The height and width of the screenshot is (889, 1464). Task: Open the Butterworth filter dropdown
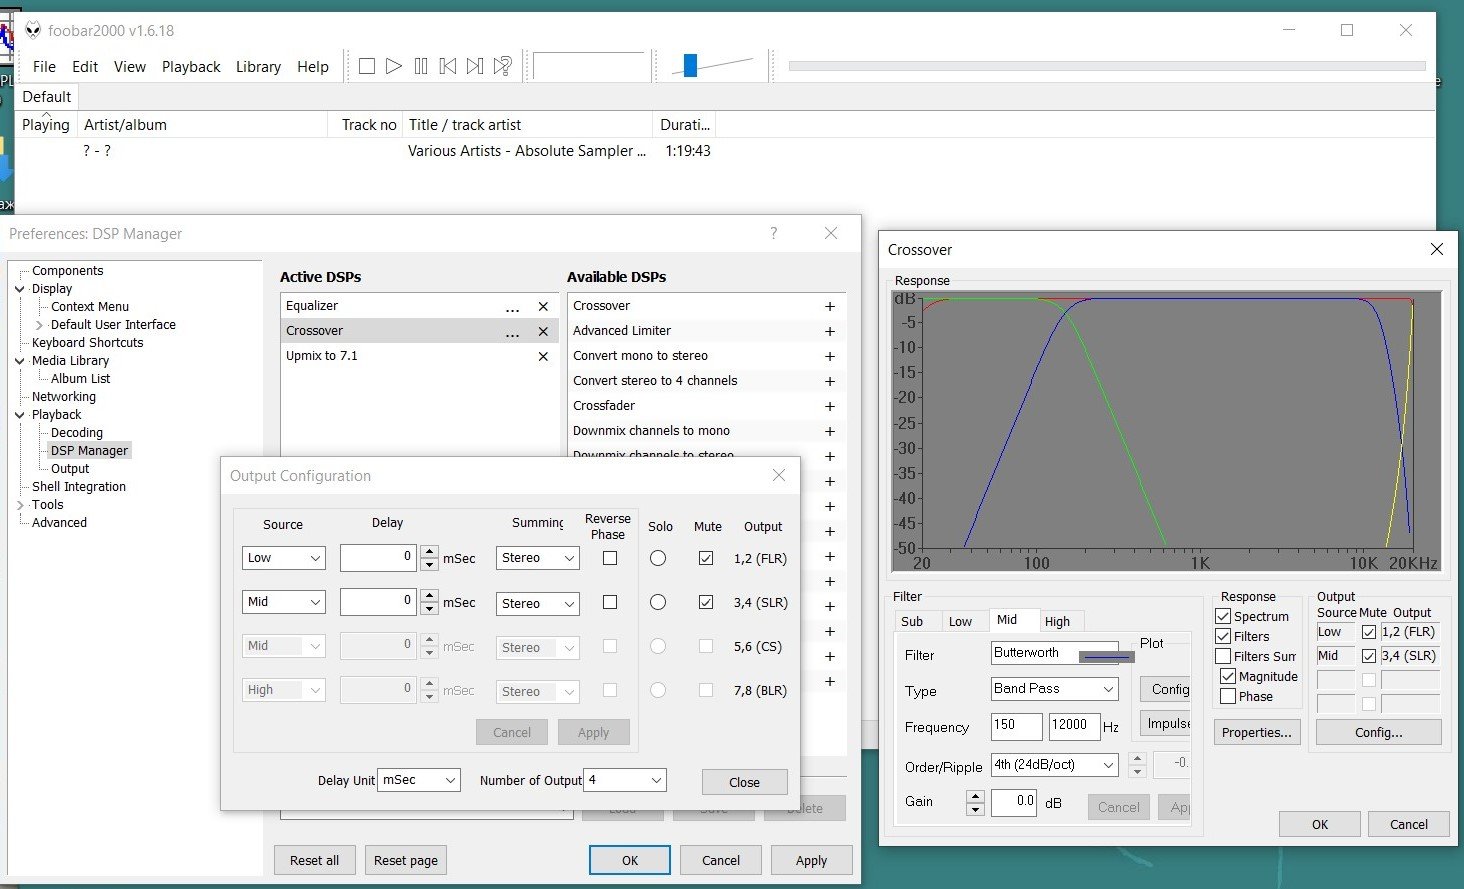coord(1055,655)
